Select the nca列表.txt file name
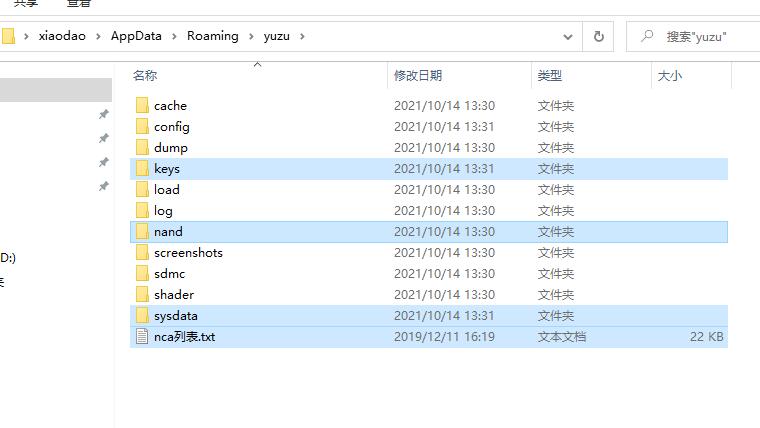The image size is (760, 428). click(x=184, y=336)
